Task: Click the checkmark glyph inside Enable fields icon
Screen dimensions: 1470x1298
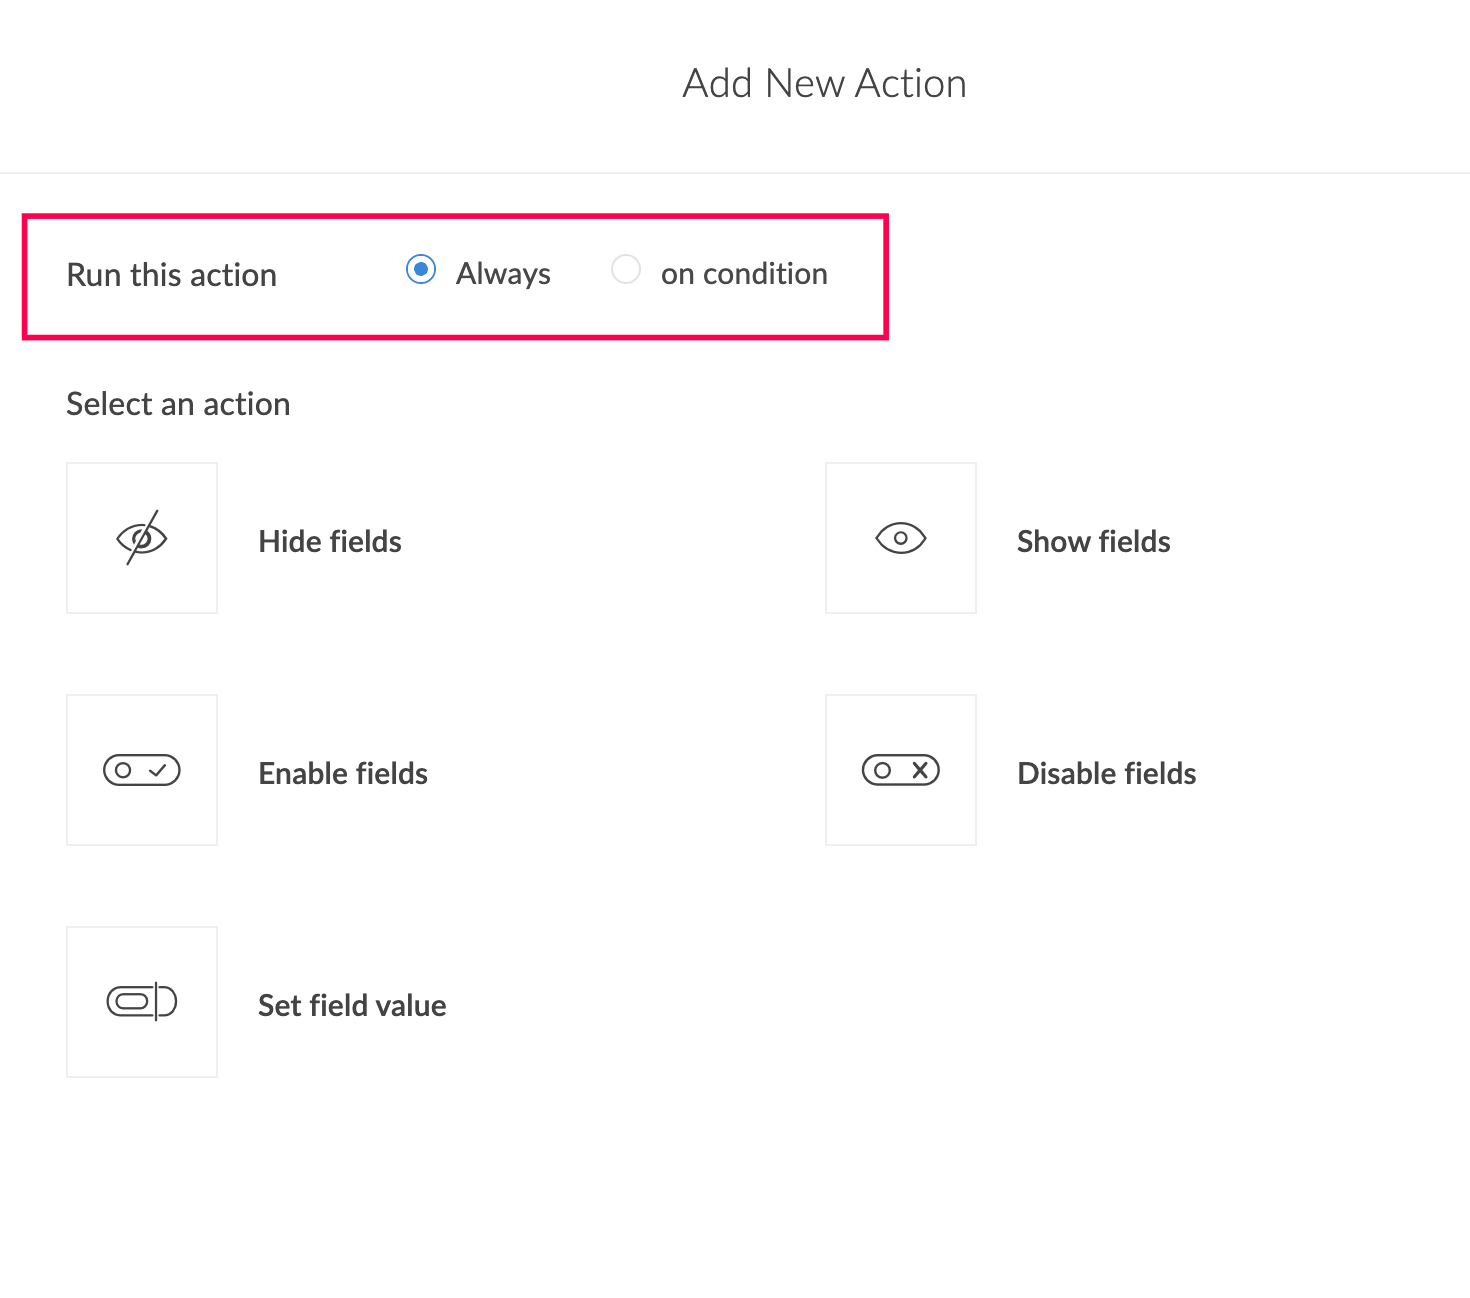Action: [x=158, y=770]
